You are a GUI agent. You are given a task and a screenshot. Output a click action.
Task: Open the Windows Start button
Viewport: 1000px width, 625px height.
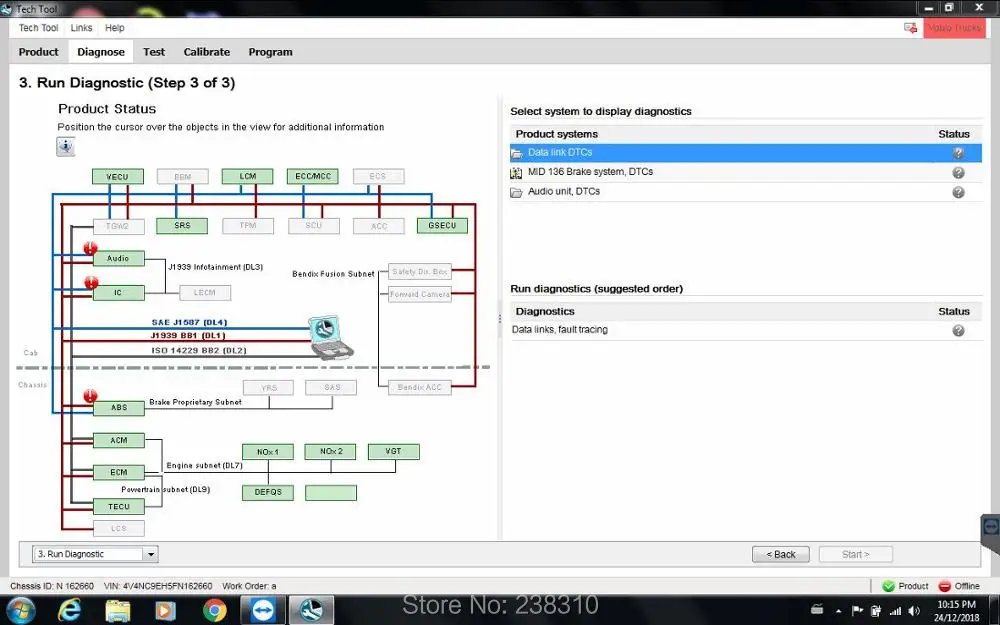click(x=19, y=610)
